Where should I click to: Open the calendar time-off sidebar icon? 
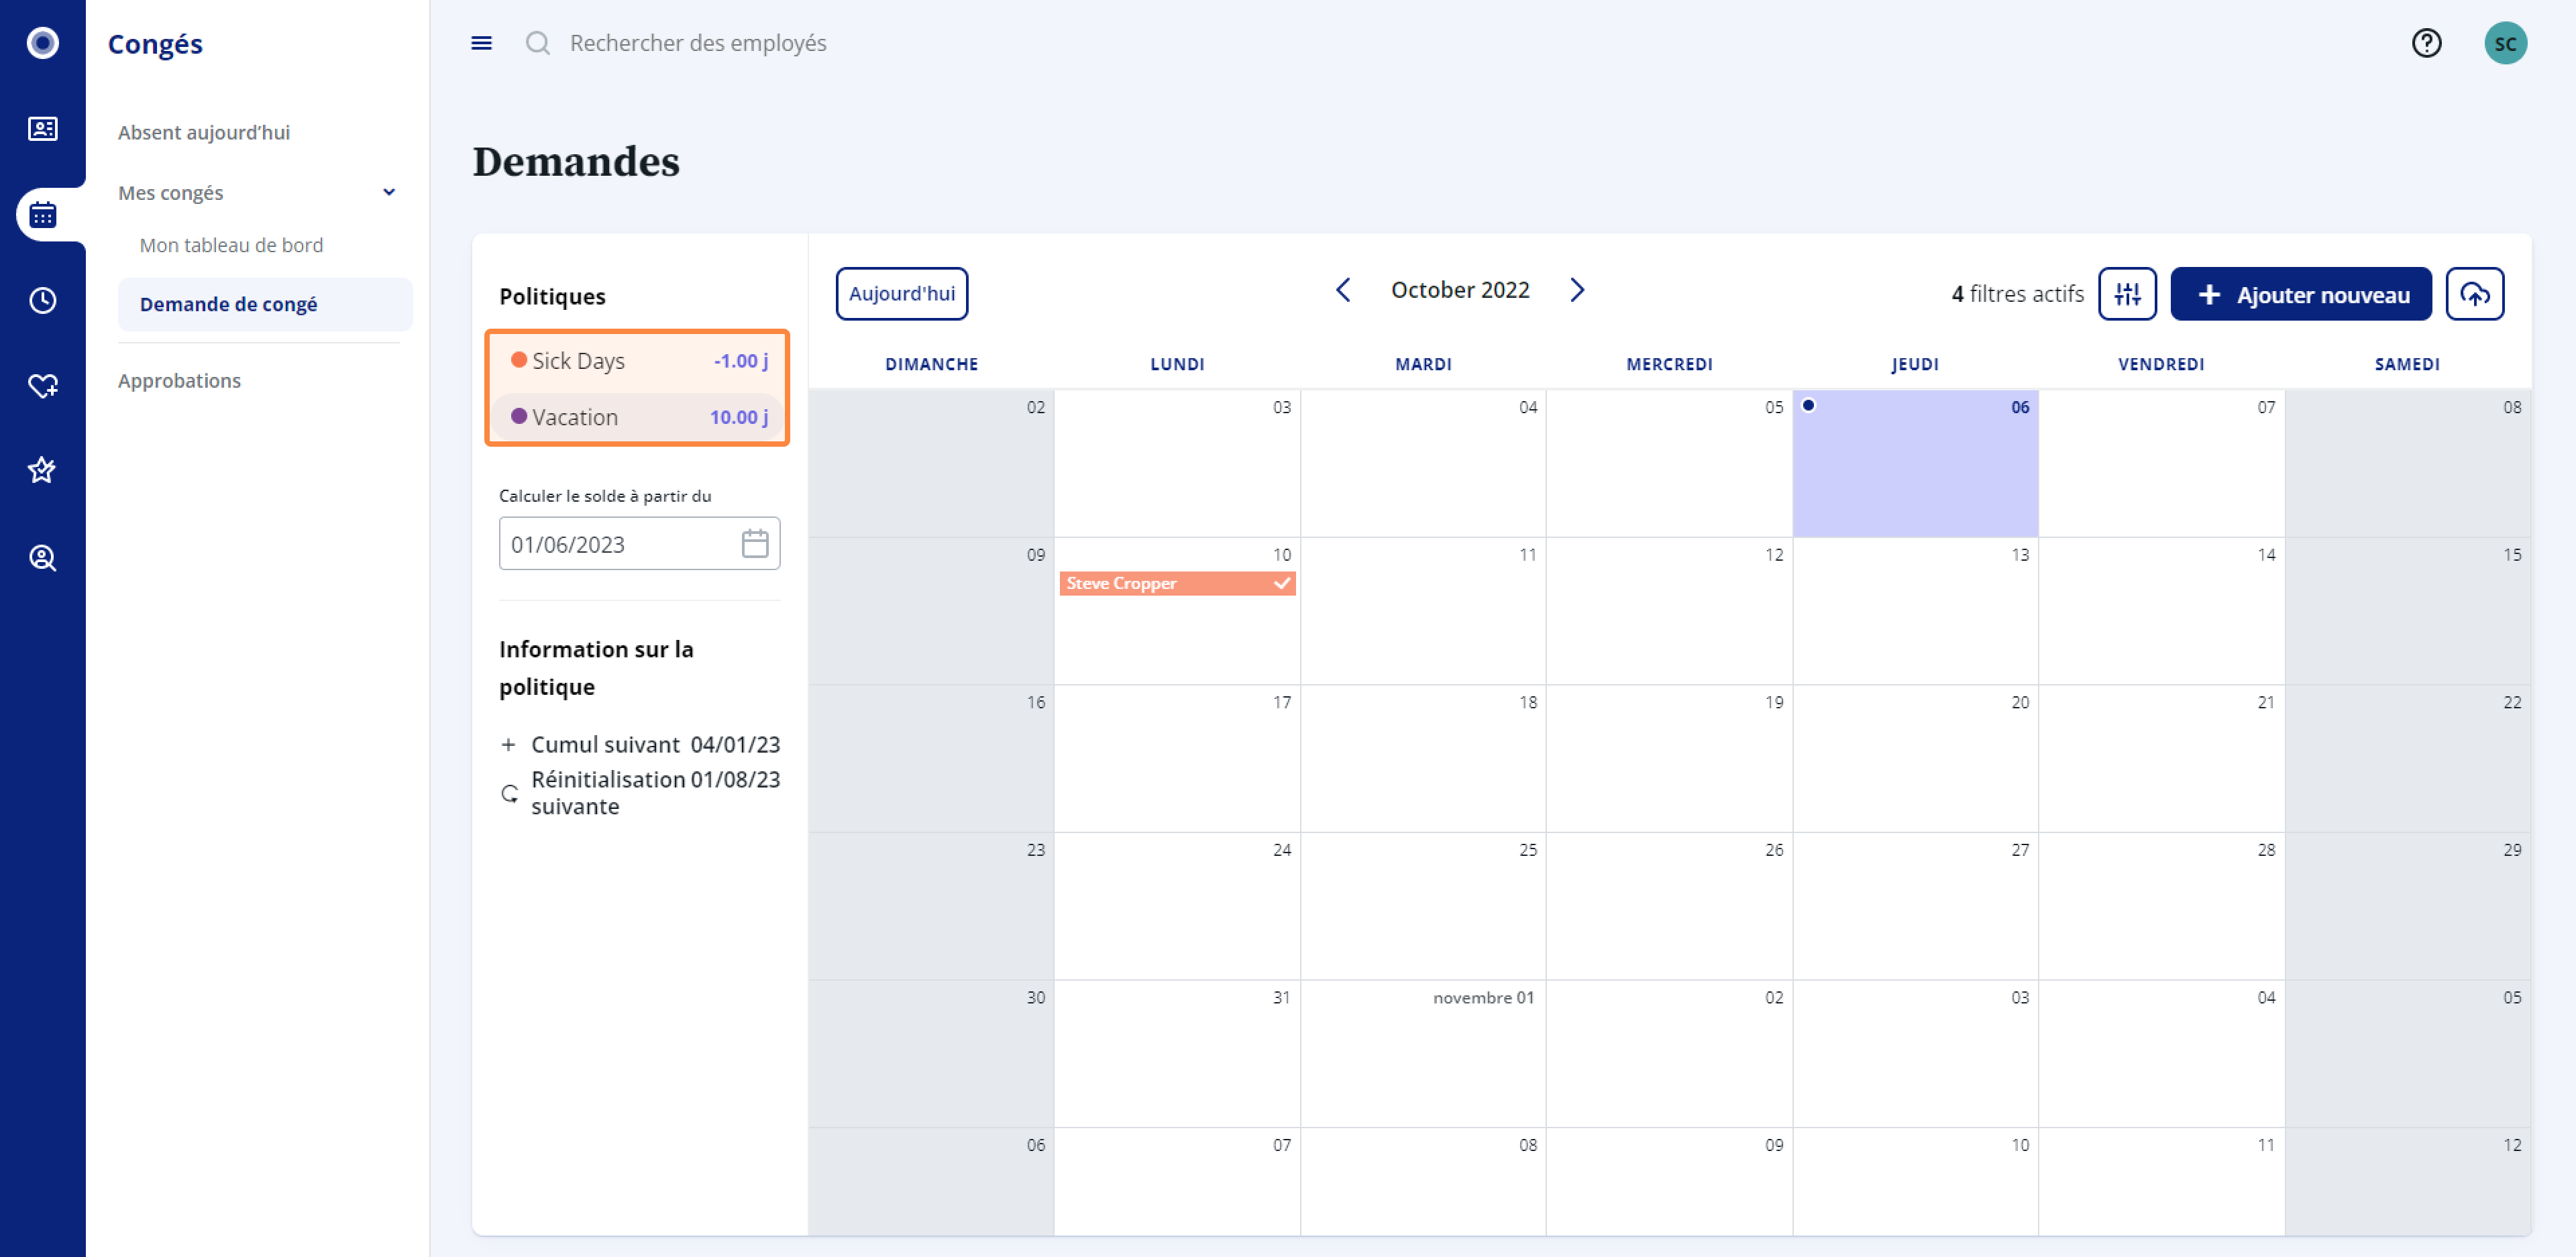[x=42, y=215]
